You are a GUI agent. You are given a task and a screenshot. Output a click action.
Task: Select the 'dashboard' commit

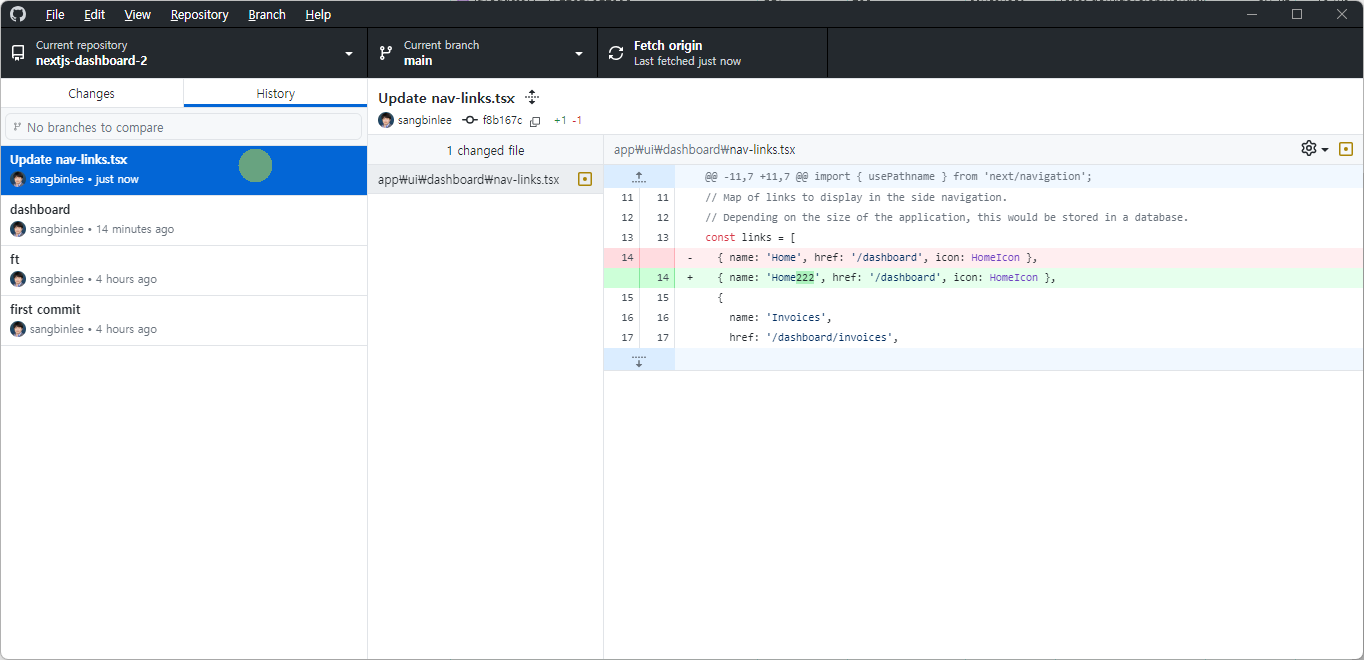pos(184,220)
